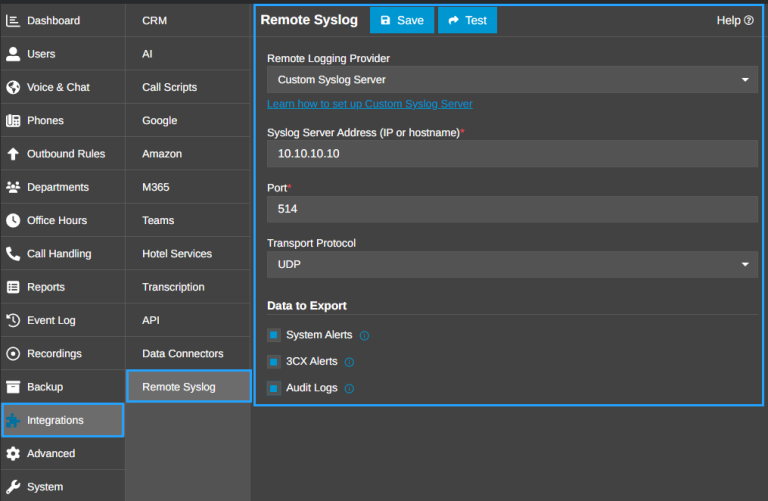Toggle the System Alerts checkbox
The image size is (768, 501).
(274, 335)
